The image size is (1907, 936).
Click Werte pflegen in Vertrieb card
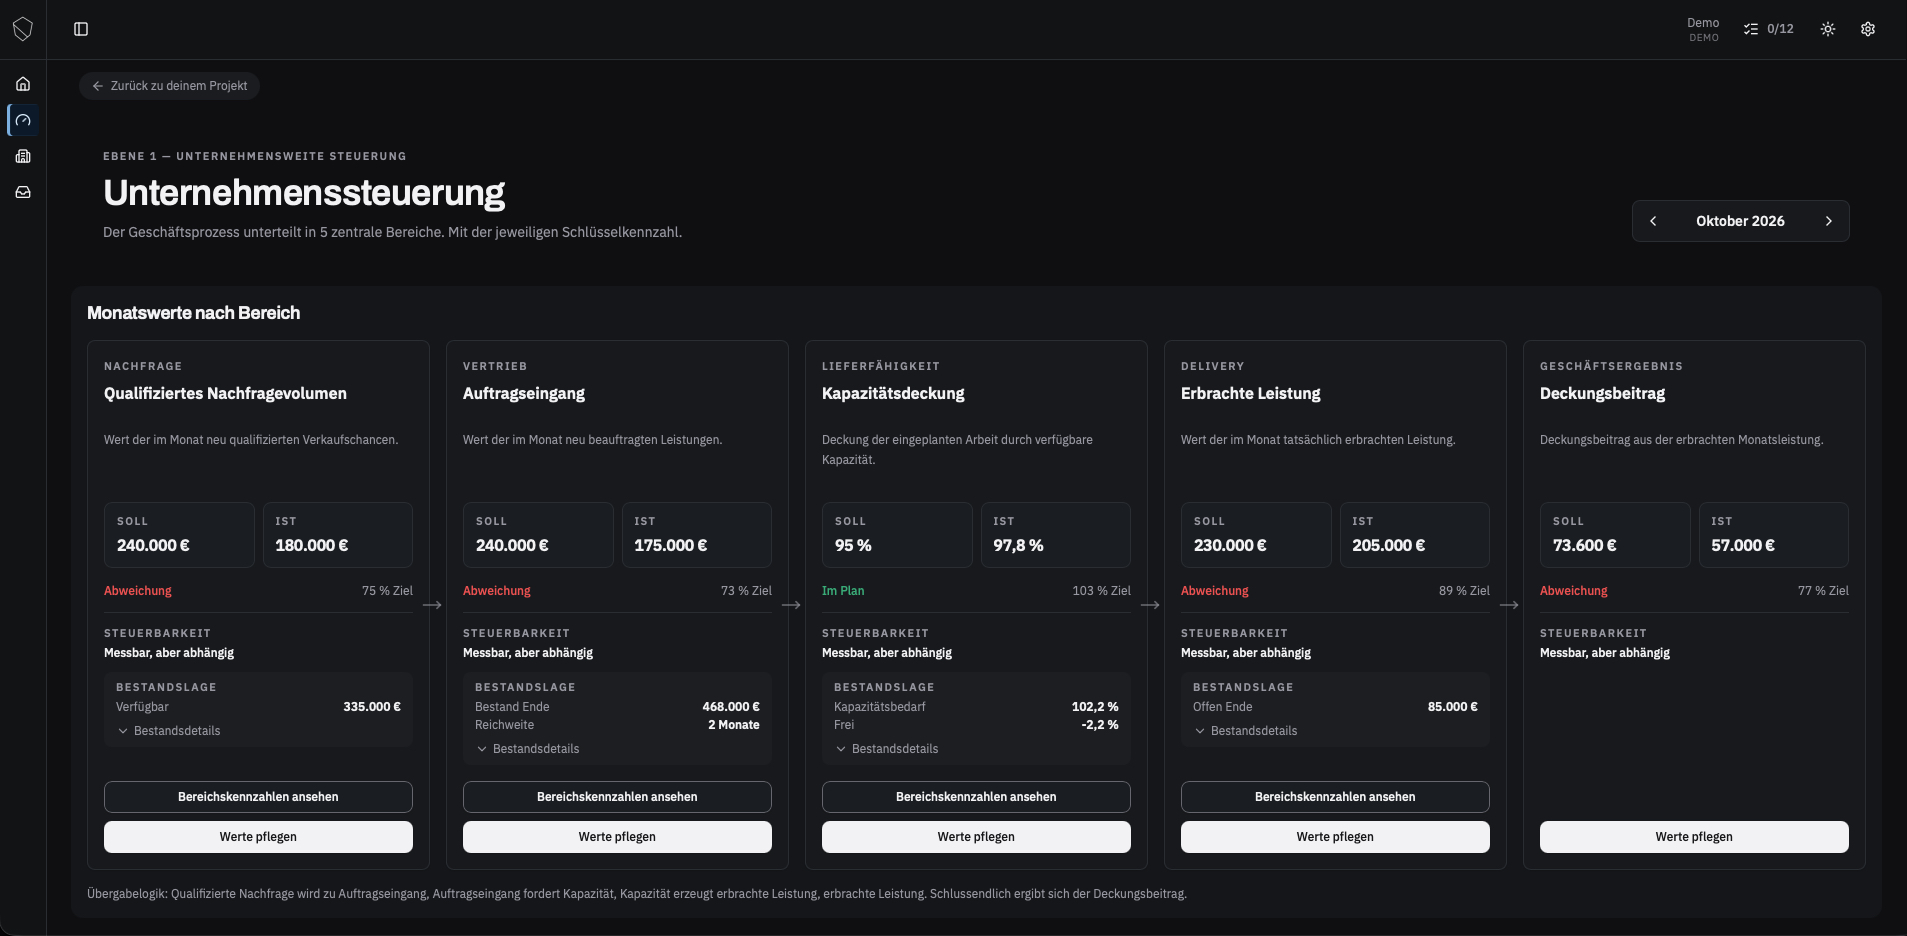pos(617,837)
